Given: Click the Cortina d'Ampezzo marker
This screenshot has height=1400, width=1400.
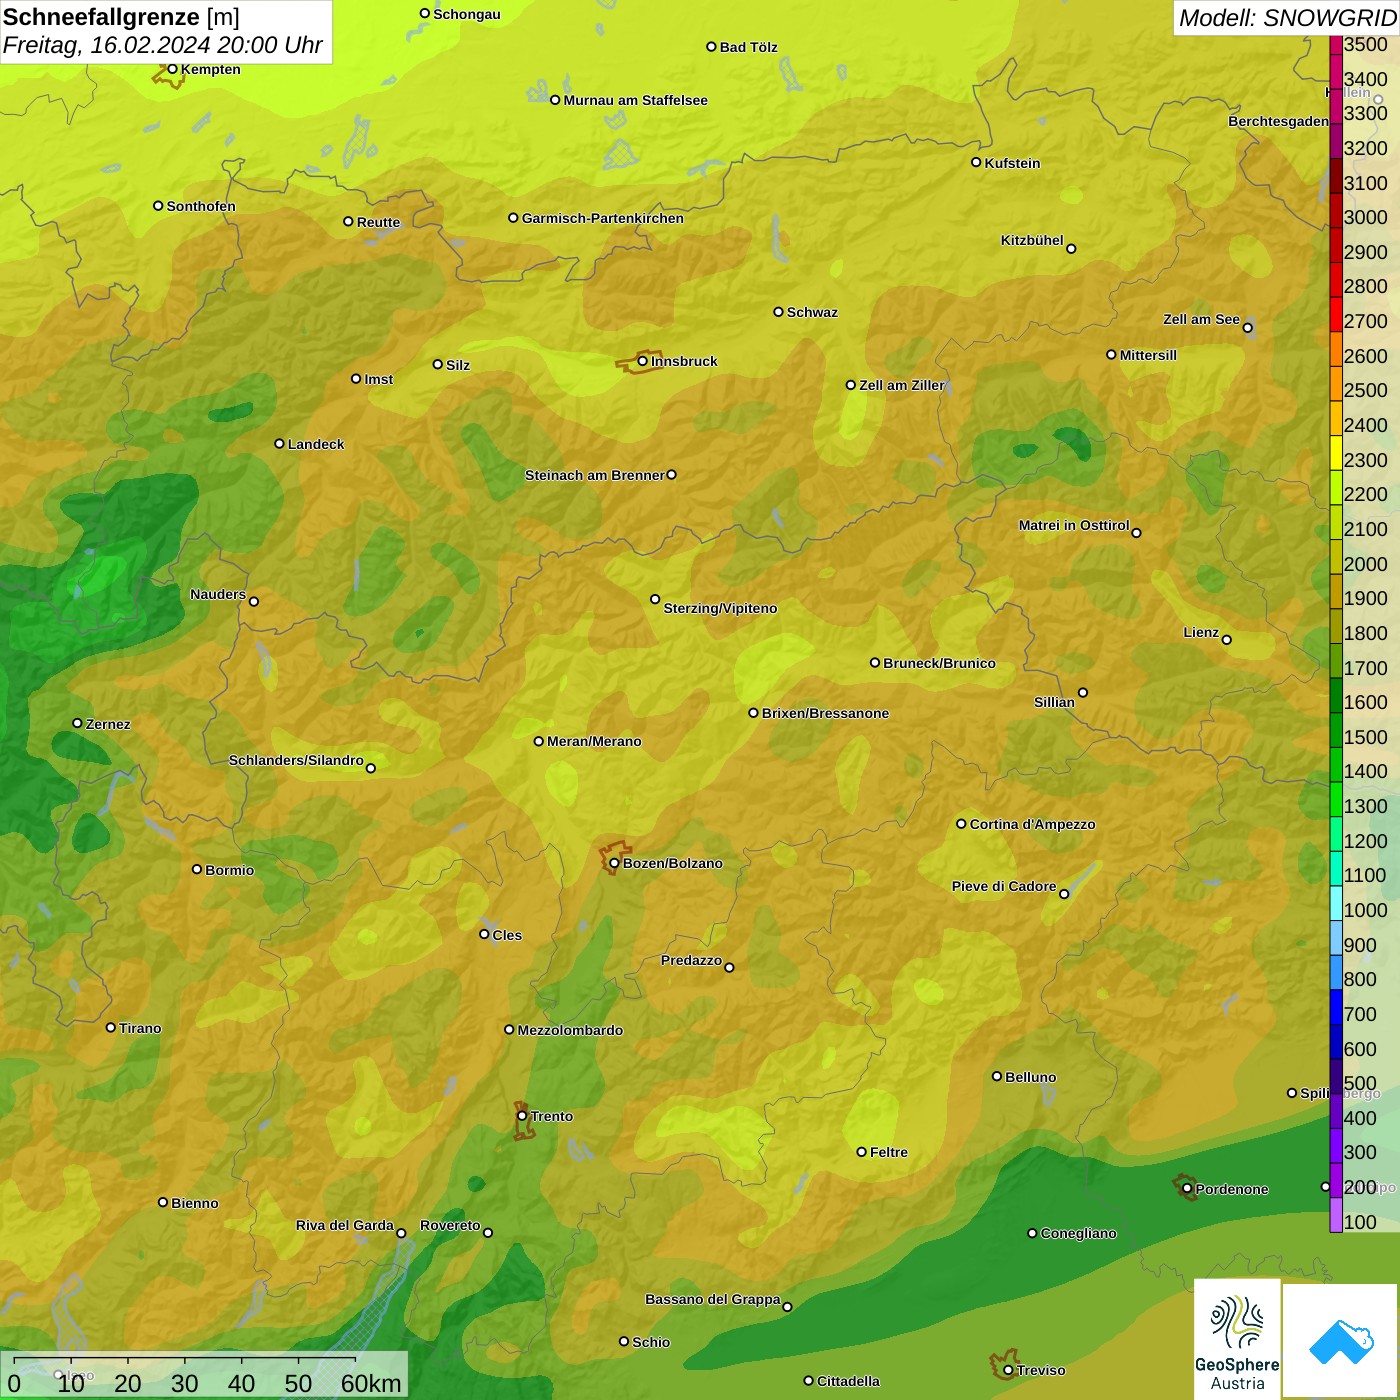Looking at the screenshot, I should (x=961, y=824).
